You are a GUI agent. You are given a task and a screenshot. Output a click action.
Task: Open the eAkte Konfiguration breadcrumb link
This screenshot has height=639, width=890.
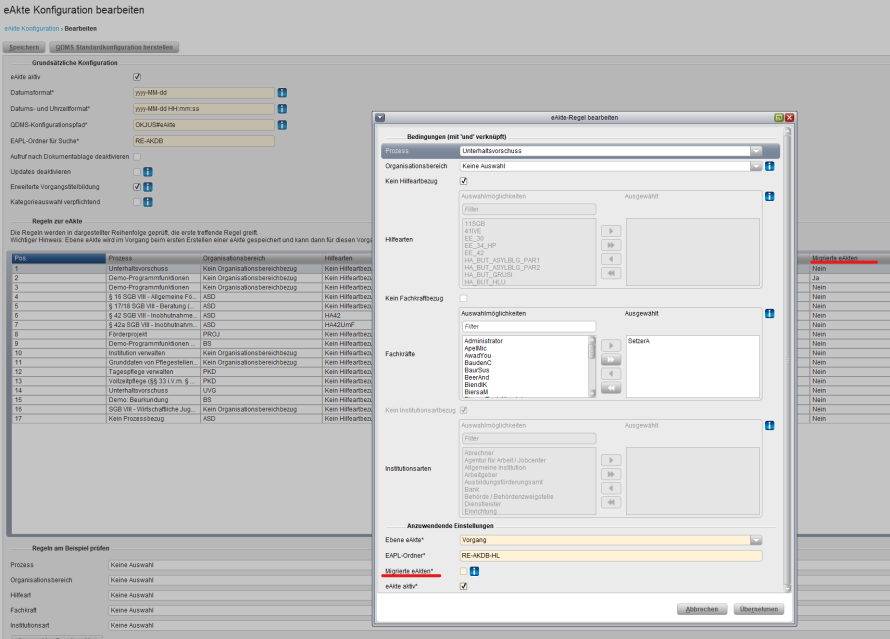coord(32,28)
